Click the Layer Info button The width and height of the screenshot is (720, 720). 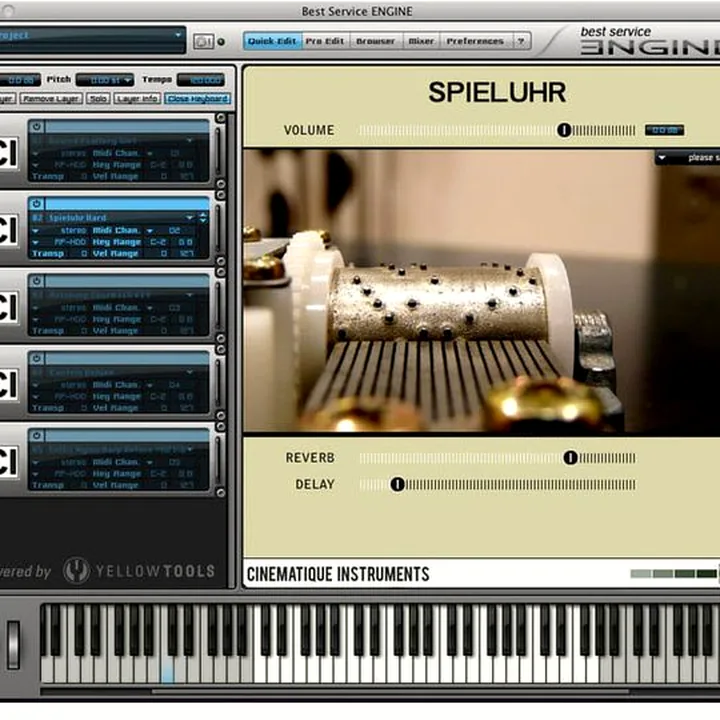[137, 99]
